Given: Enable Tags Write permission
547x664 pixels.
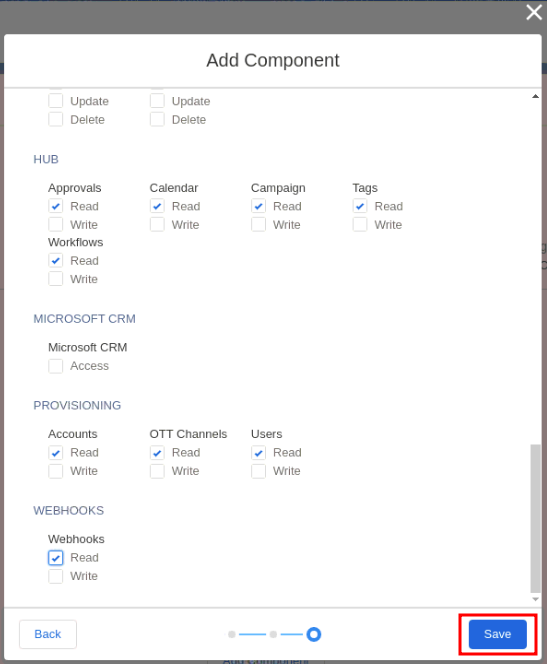Looking at the screenshot, I should click(360, 224).
